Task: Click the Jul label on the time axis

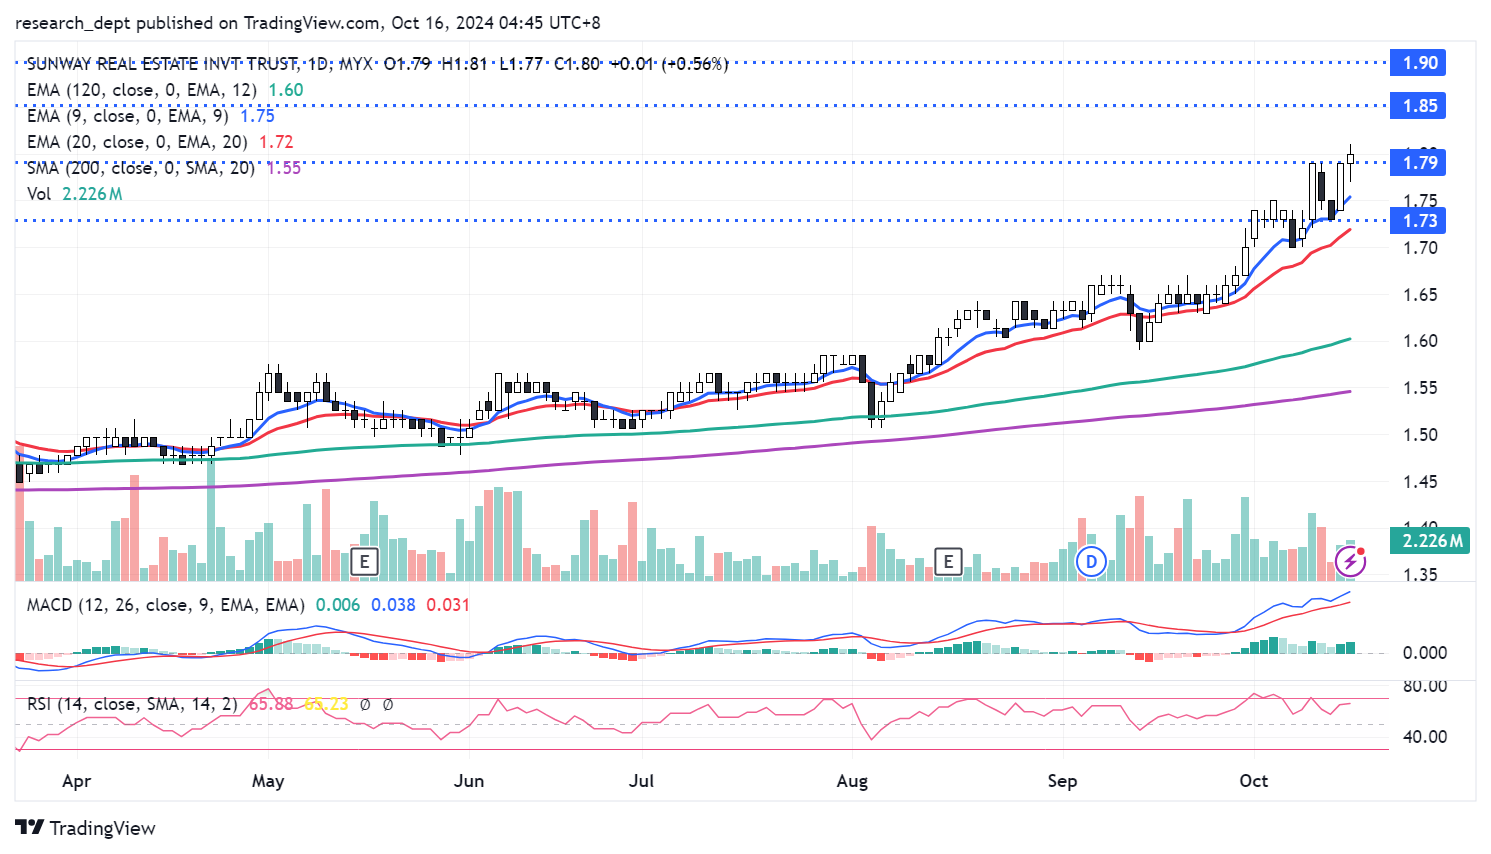Action: pyautogui.click(x=641, y=781)
